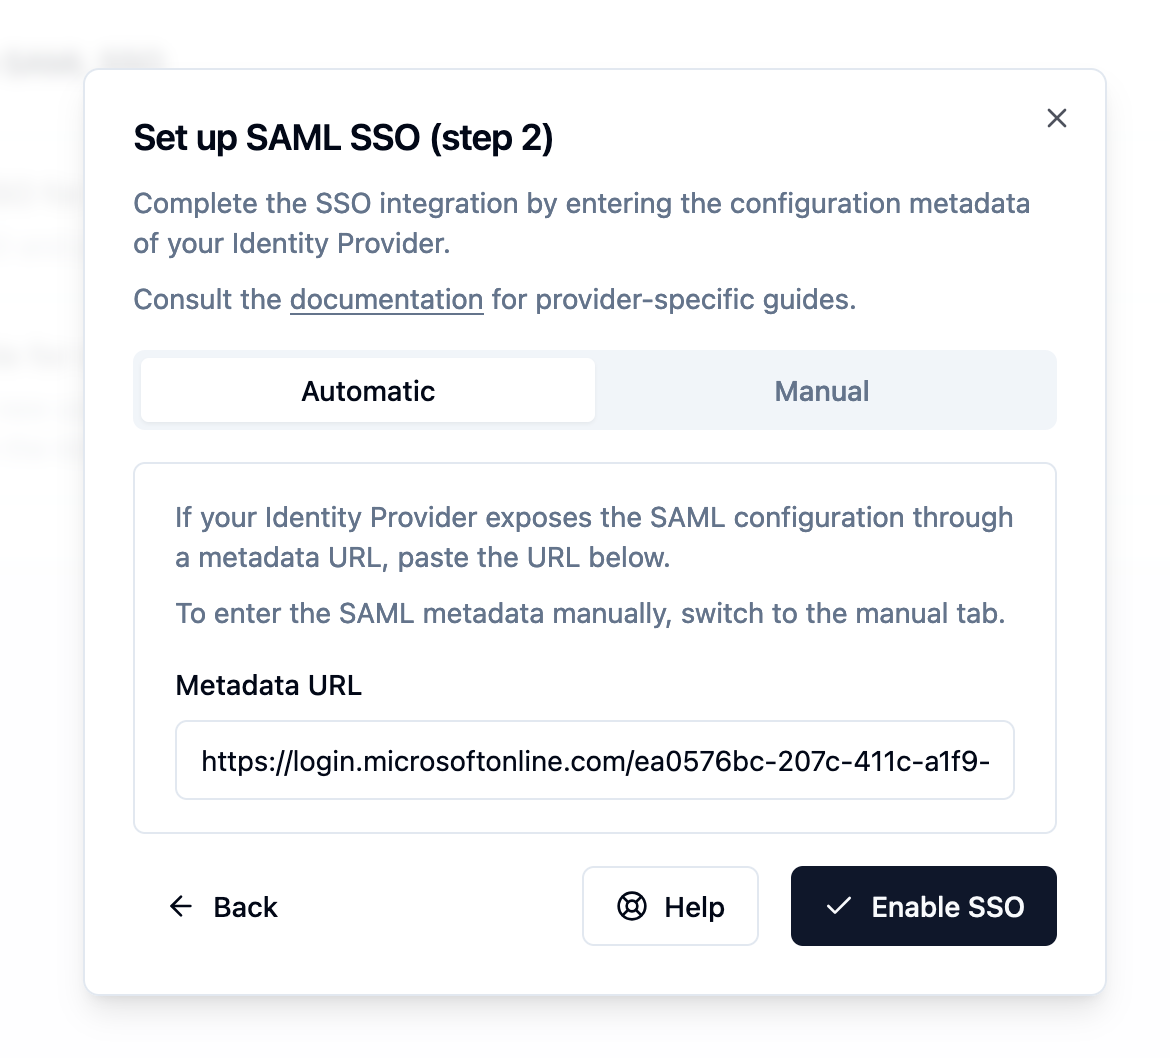Click the Metadata URL field label
The width and height of the screenshot is (1170, 1058).
click(268, 685)
